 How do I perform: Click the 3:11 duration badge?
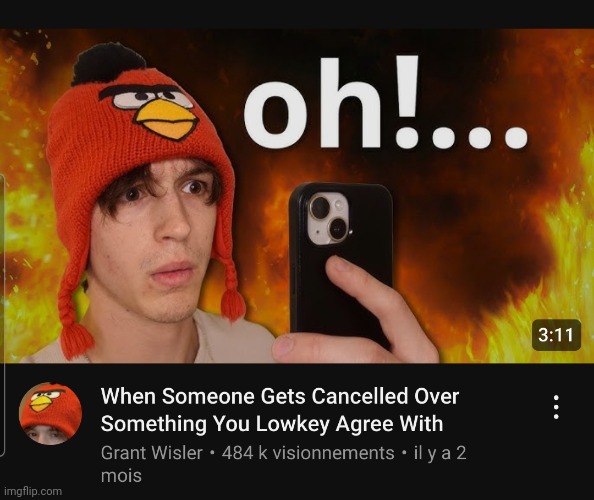pos(556,335)
